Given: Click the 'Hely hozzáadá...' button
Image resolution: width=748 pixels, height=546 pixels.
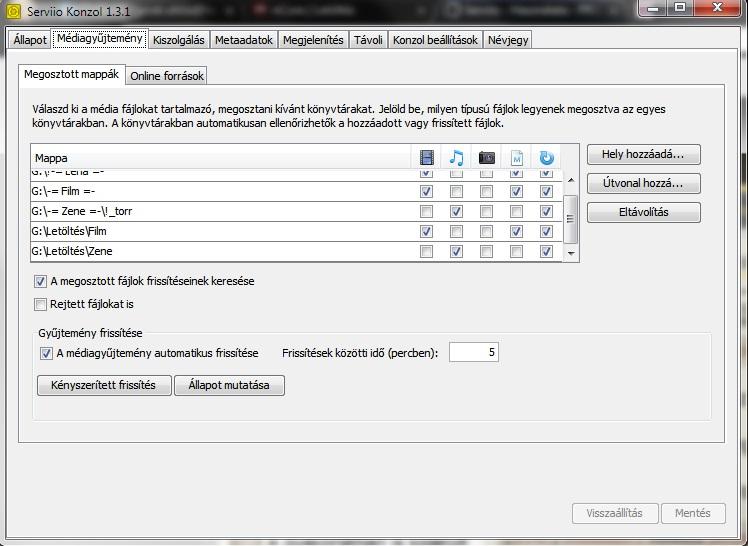Looking at the screenshot, I should point(644,155).
